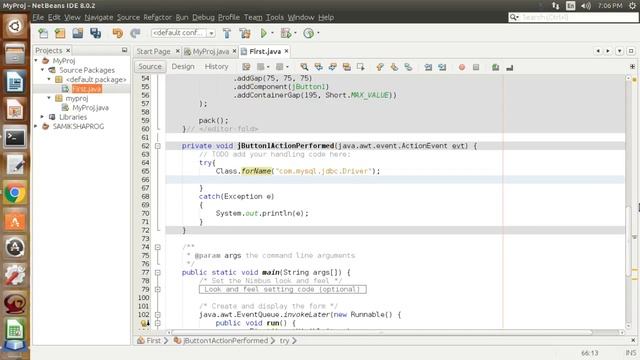The width and height of the screenshot is (640, 360).
Task: Switch editor to Source view
Action: pos(150,67)
